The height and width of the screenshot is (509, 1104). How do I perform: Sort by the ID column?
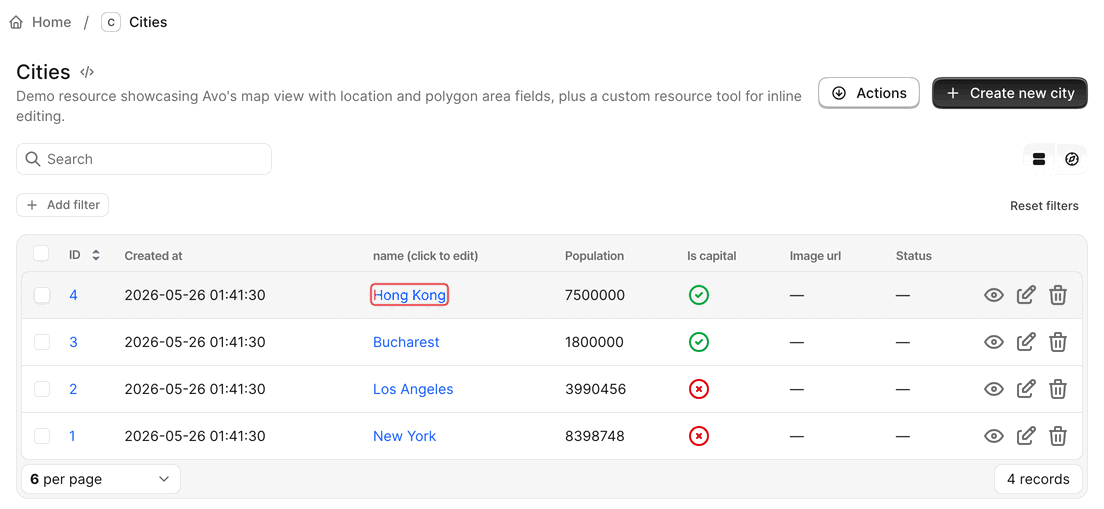point(84,256)
